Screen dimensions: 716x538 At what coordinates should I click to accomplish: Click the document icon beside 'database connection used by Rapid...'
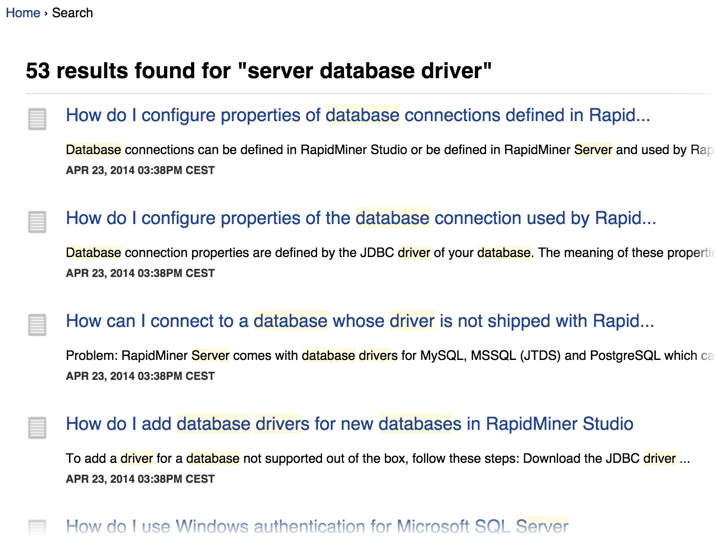[37, 222]
